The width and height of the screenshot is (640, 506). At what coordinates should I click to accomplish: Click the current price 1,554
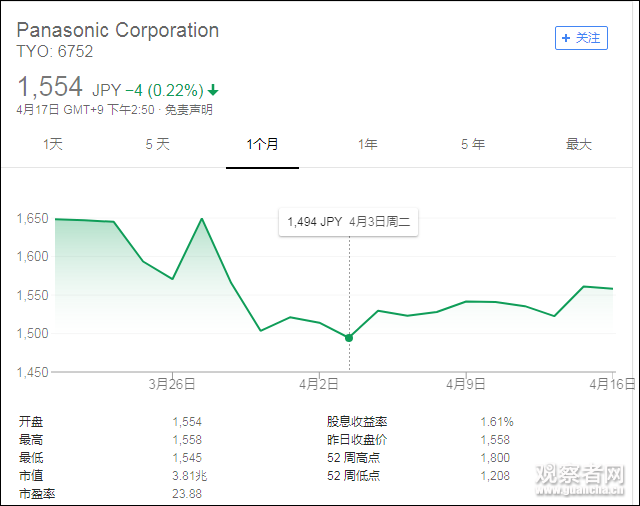click(50, 87)
